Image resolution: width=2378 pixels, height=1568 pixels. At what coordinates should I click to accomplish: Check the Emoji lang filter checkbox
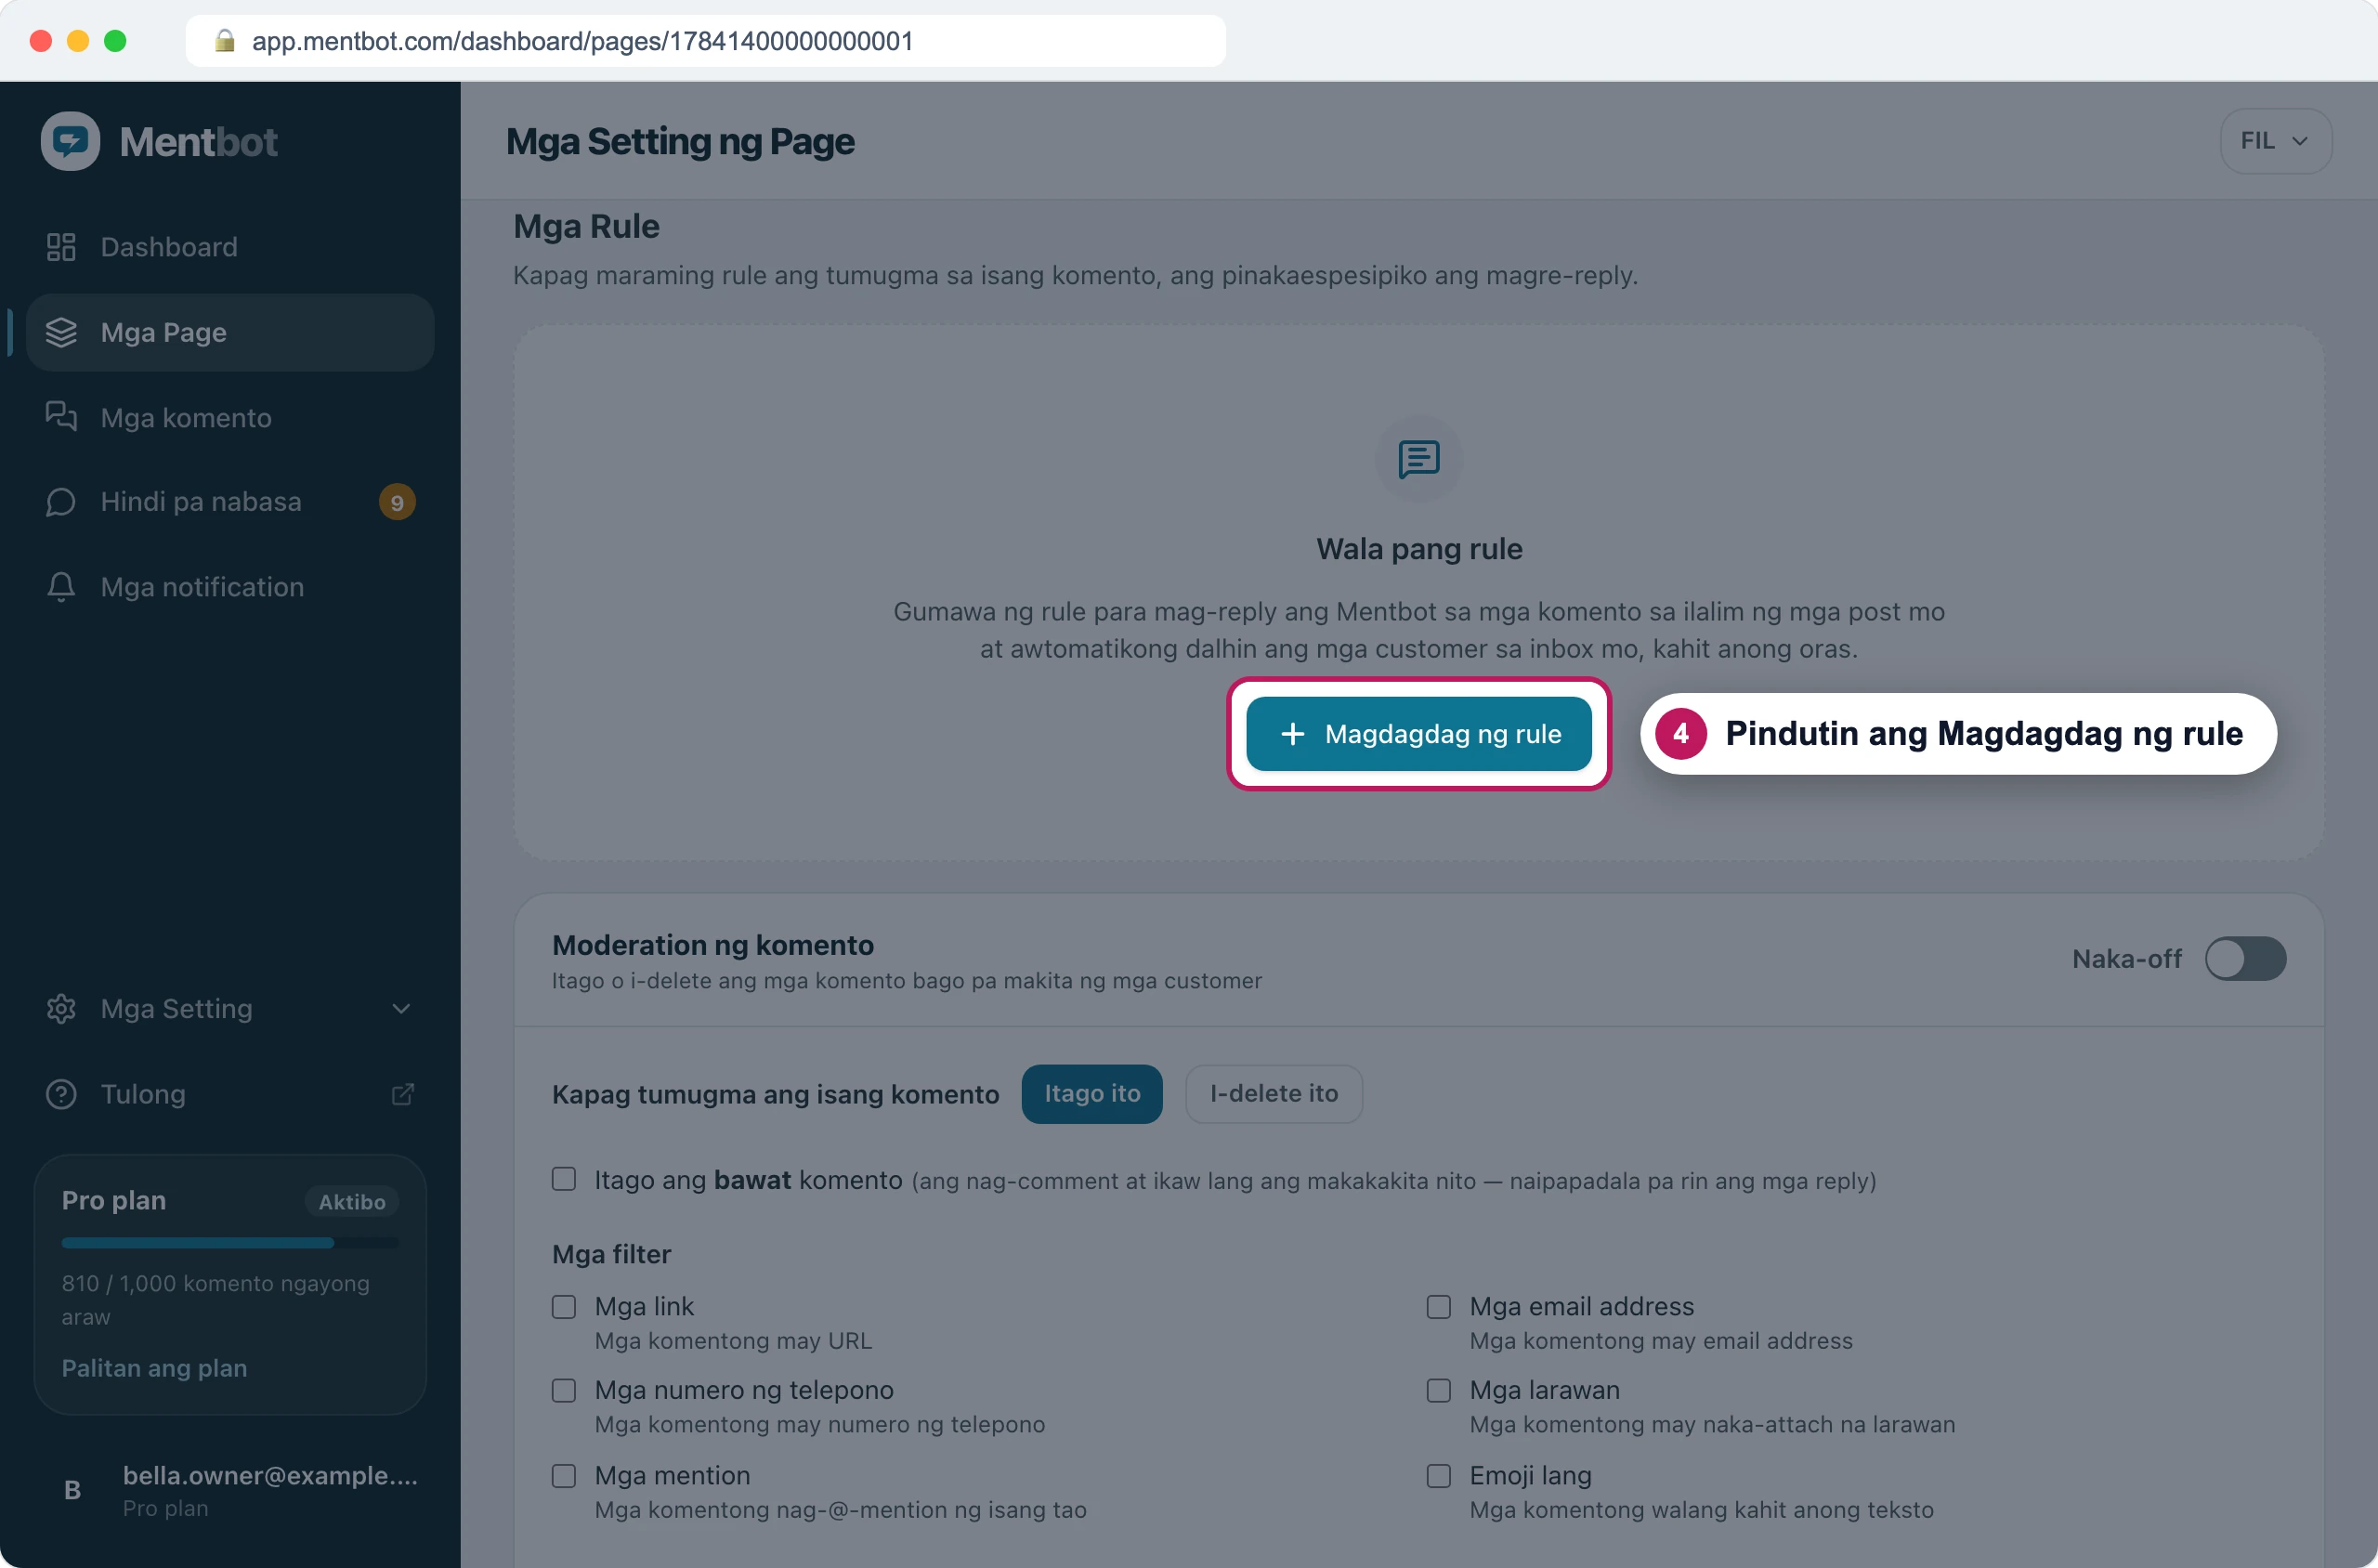(x=1438, y=1476)
